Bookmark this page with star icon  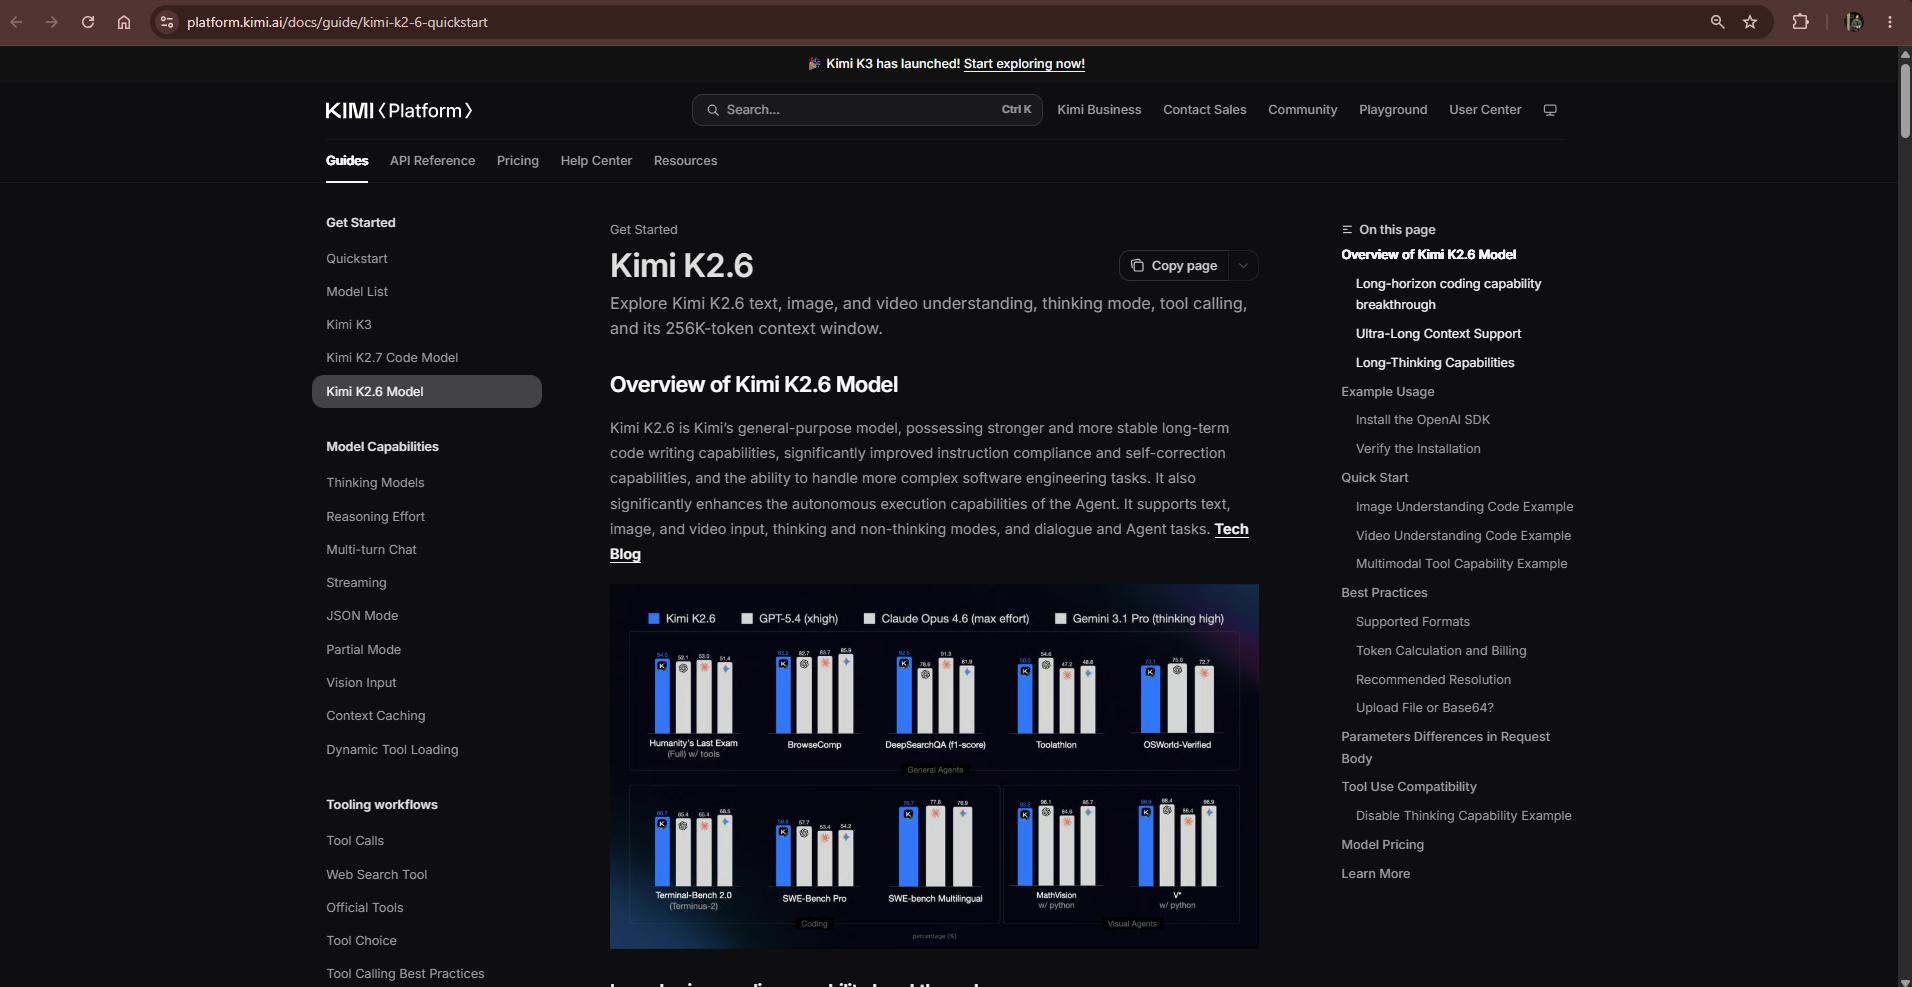click(x=1750, y=22)
